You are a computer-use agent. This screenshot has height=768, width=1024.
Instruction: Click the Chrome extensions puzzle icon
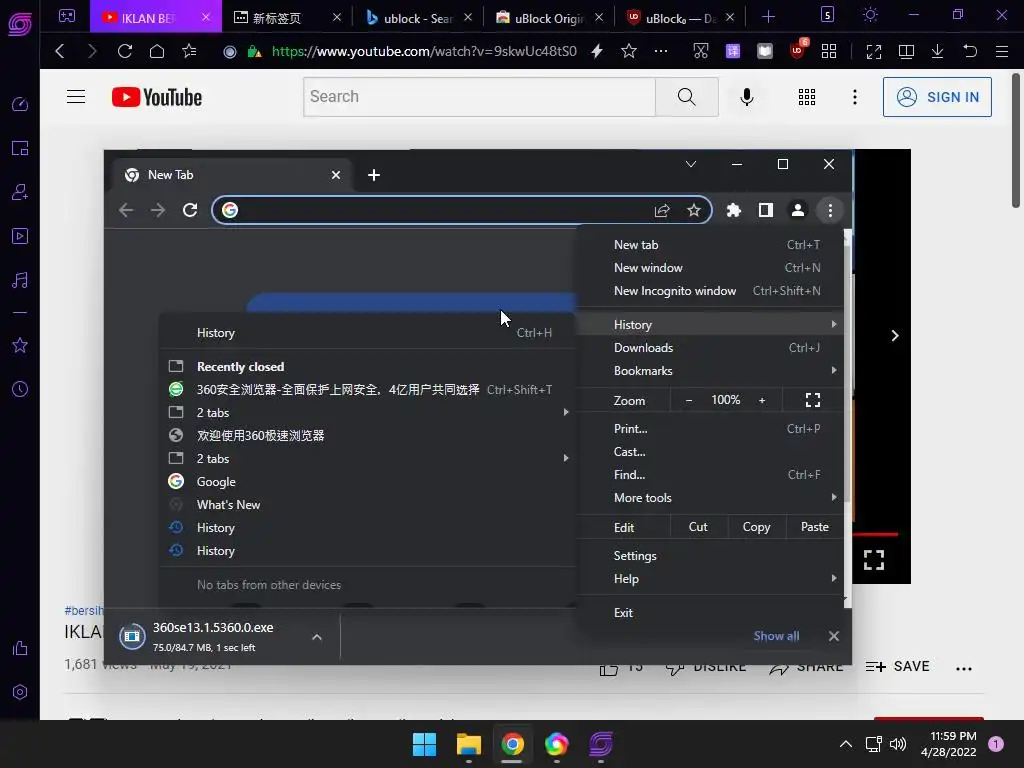coord(733,210)
